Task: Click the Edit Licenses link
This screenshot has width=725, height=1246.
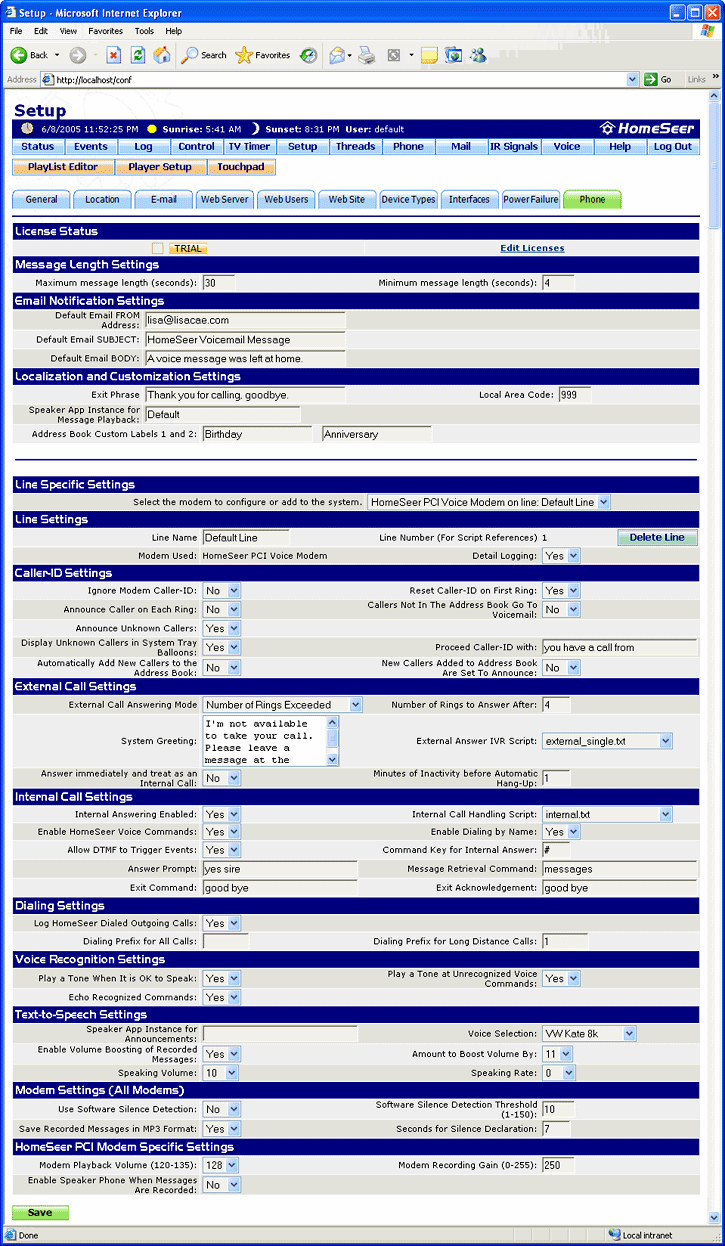Action: 532,248
